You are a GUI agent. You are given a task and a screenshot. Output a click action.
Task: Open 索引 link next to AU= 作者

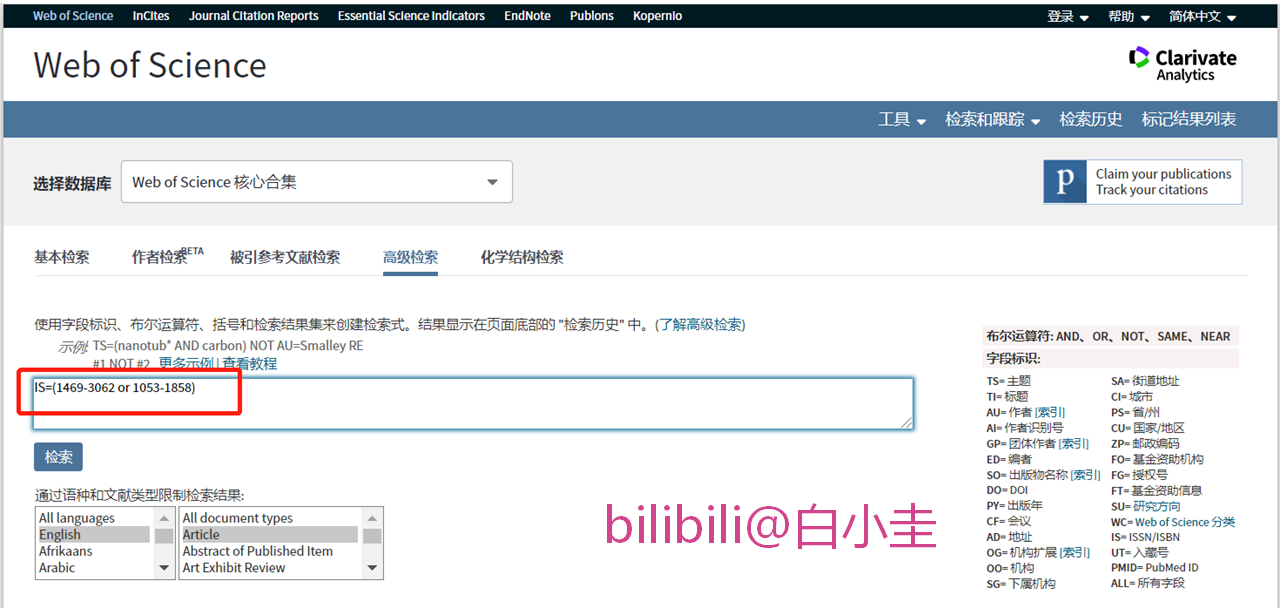point(1050,412)
